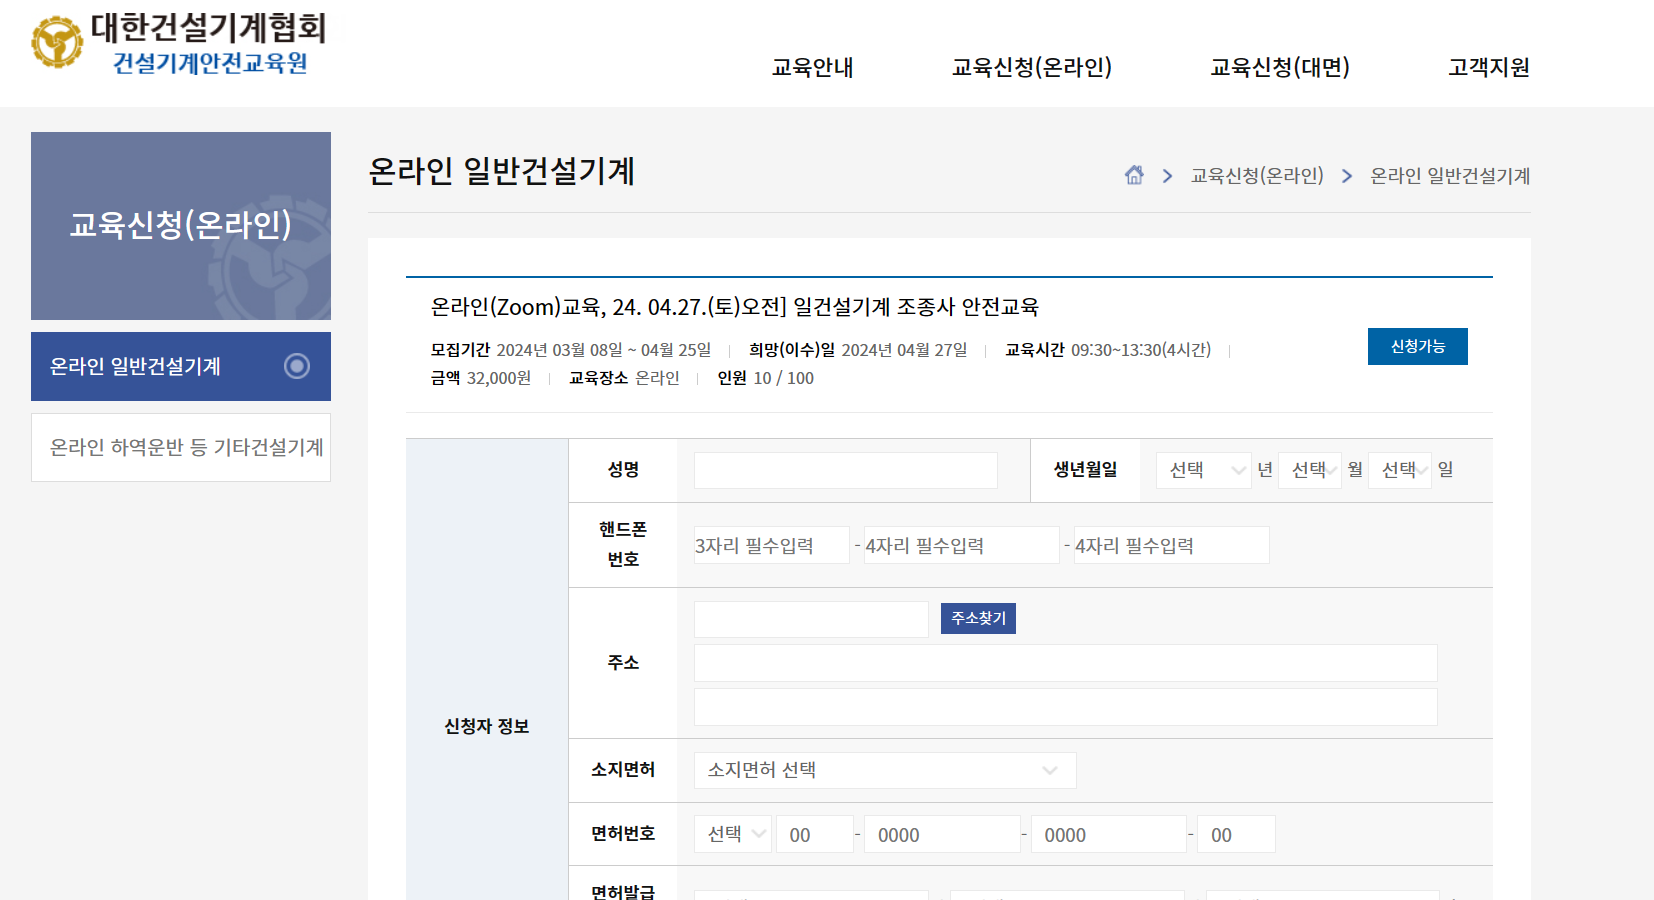Image resolution: width=1654 pixels, height=900 pixels.
Task: Click the home icon in the breadcrumb
Action: [x=1135, y=175]
